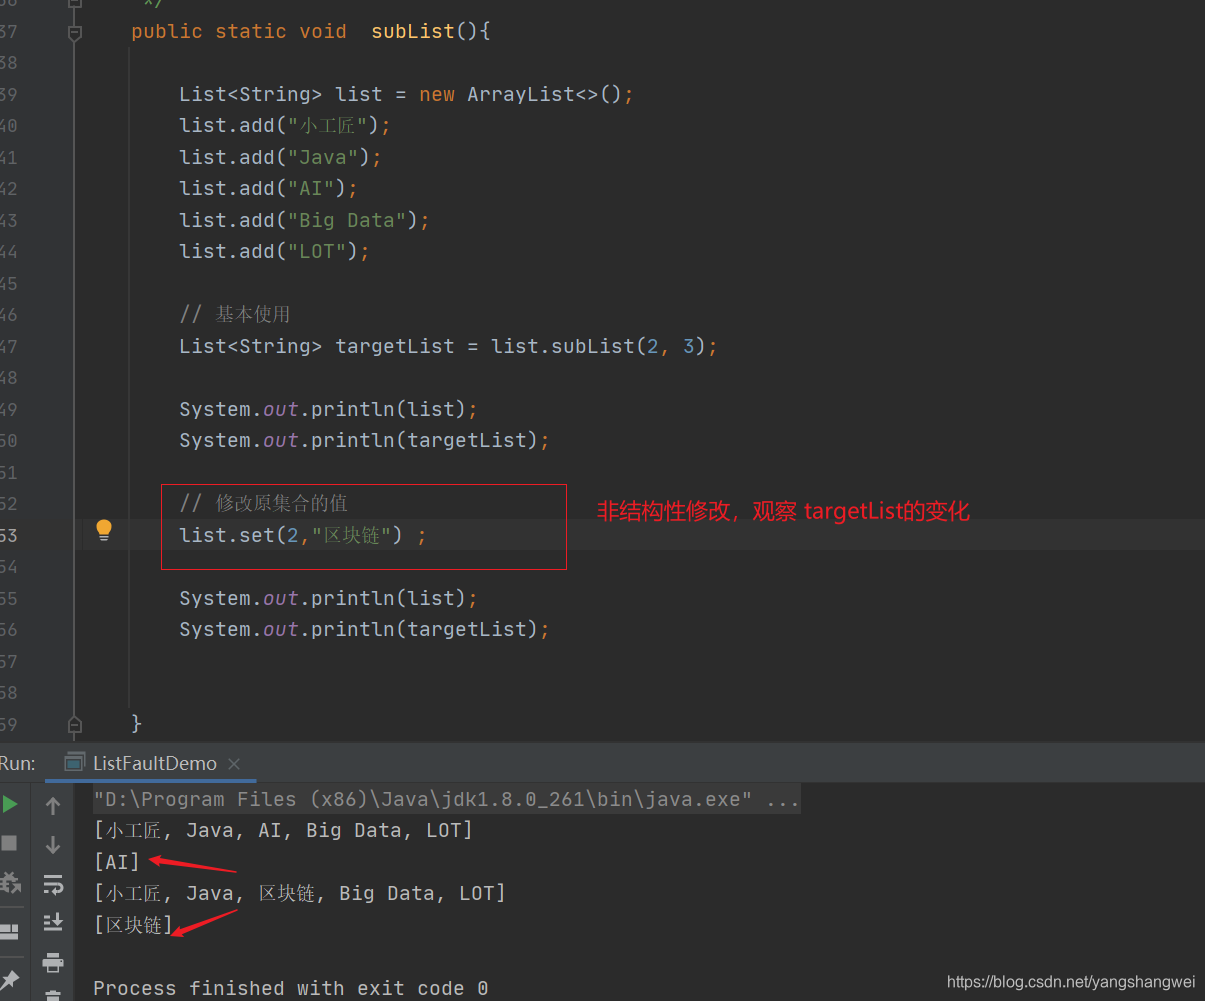This screenshot has height=1001, width=1205.
Task: Click the new ArrayList<>() declaration line
Action: (x=407, y=94)
